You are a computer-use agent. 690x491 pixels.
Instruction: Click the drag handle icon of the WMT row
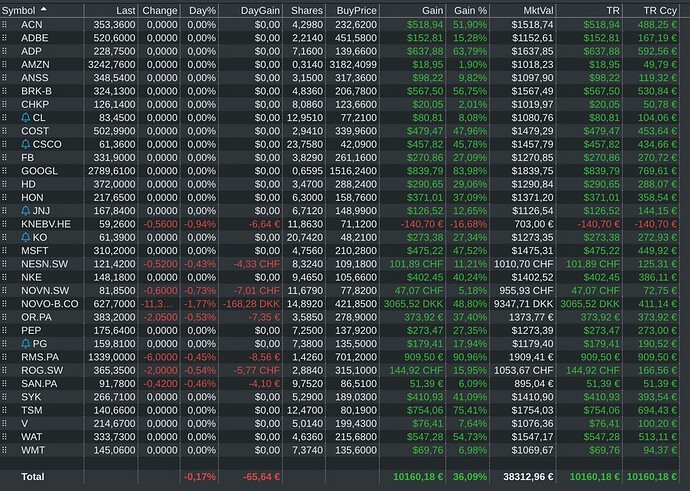(4, 450)
